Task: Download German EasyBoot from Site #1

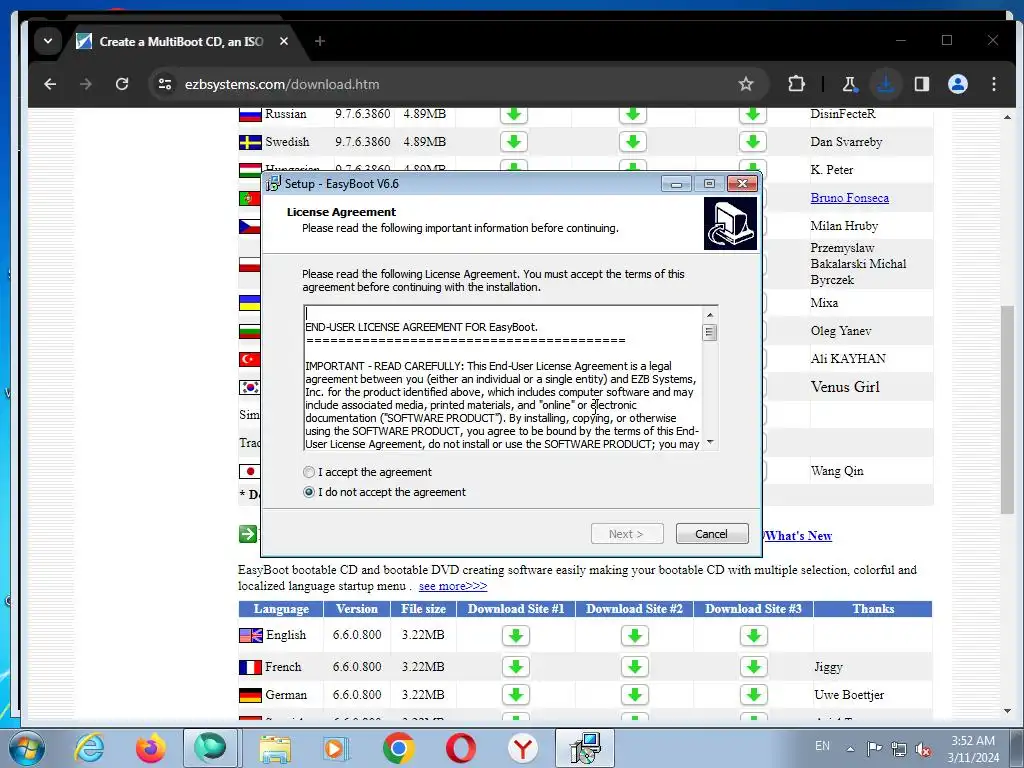Action: tap(515, 695)
